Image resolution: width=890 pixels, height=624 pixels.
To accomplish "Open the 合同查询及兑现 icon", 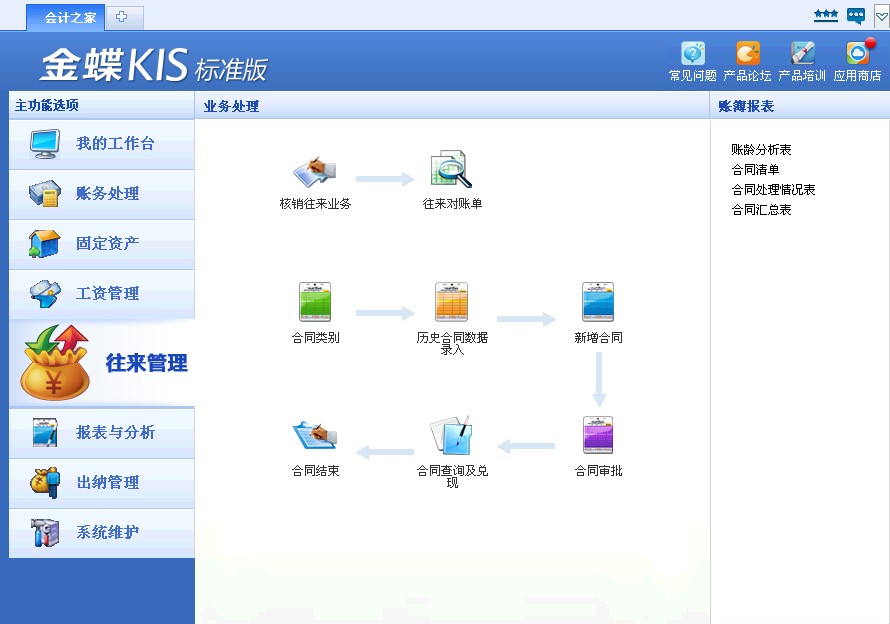I will tap(451, 436).
